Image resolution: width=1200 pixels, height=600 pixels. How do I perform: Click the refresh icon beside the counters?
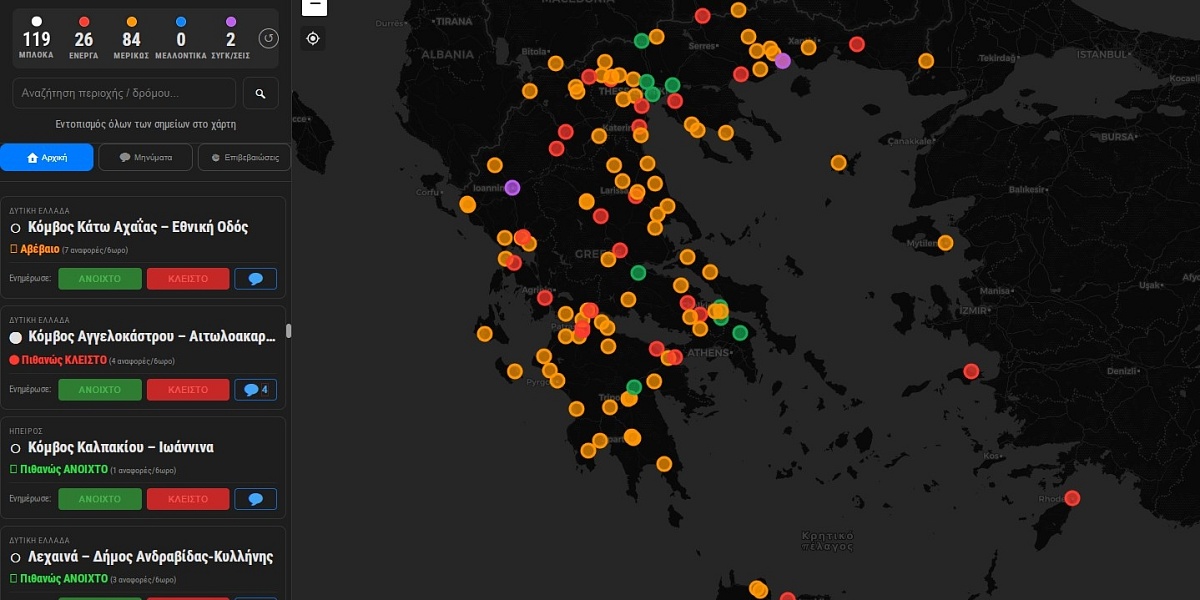pos(268,39)
